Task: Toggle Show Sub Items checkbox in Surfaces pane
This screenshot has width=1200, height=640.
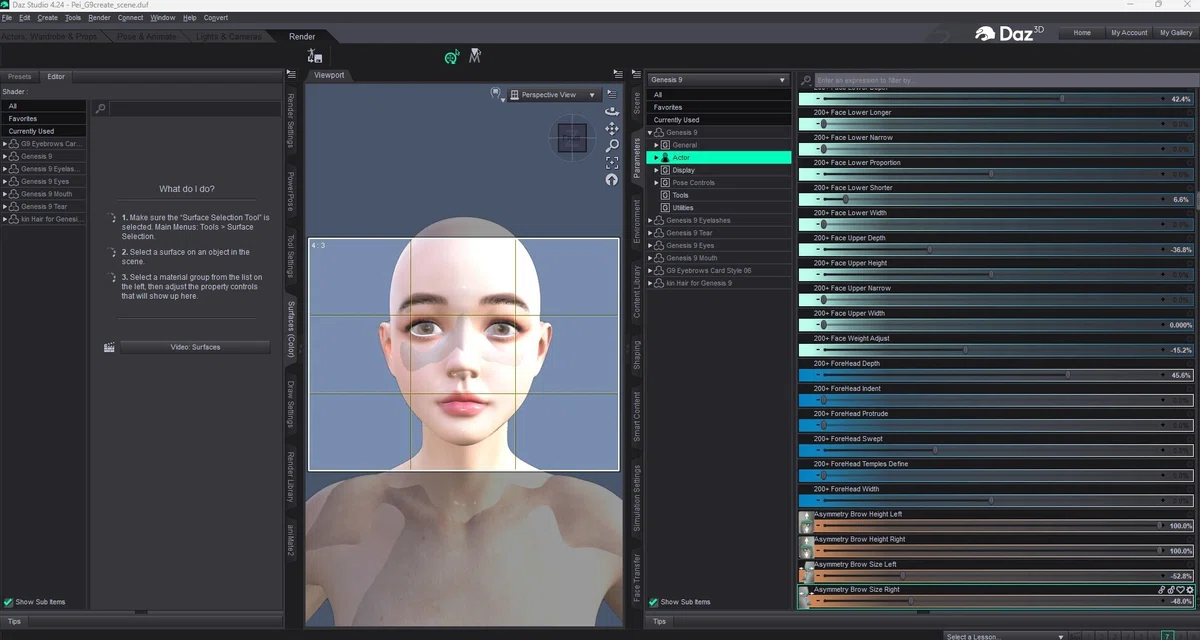Action: click(x=9, y=602)
